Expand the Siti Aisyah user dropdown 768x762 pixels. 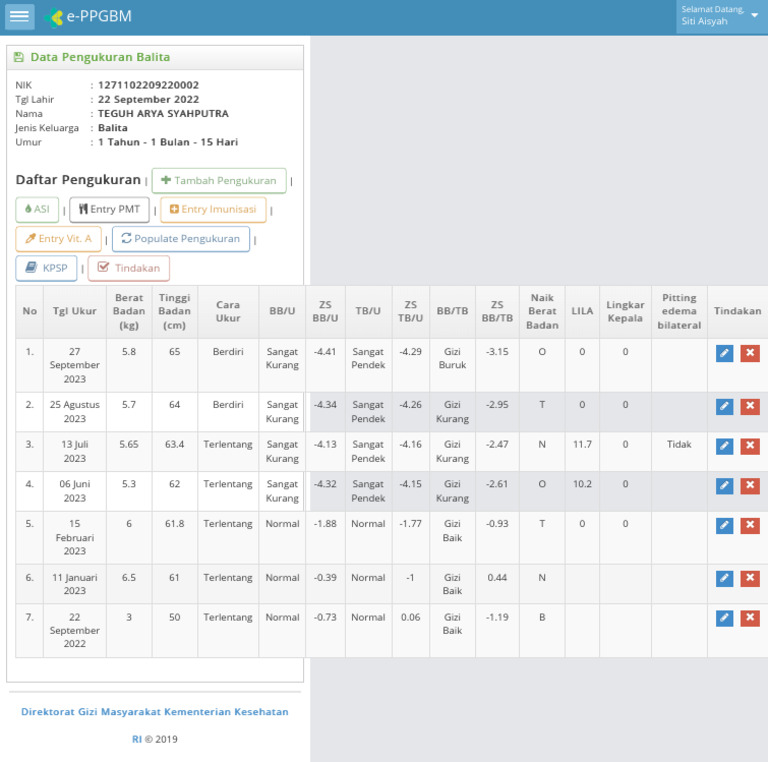click(x=720, y=16)
